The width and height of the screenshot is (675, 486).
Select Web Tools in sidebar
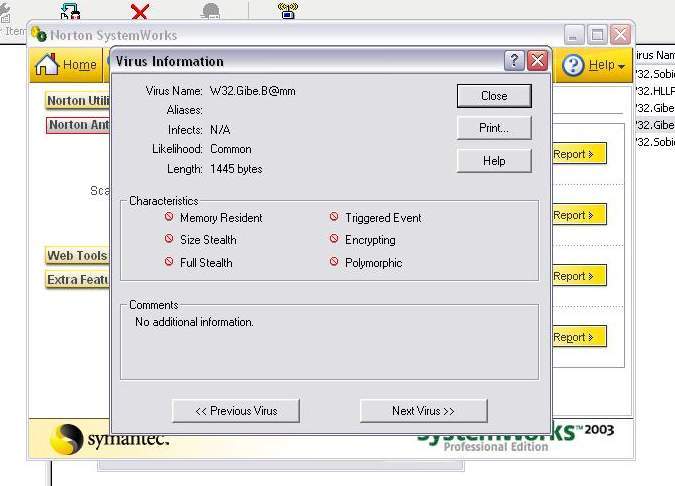[x=77, y=256]
